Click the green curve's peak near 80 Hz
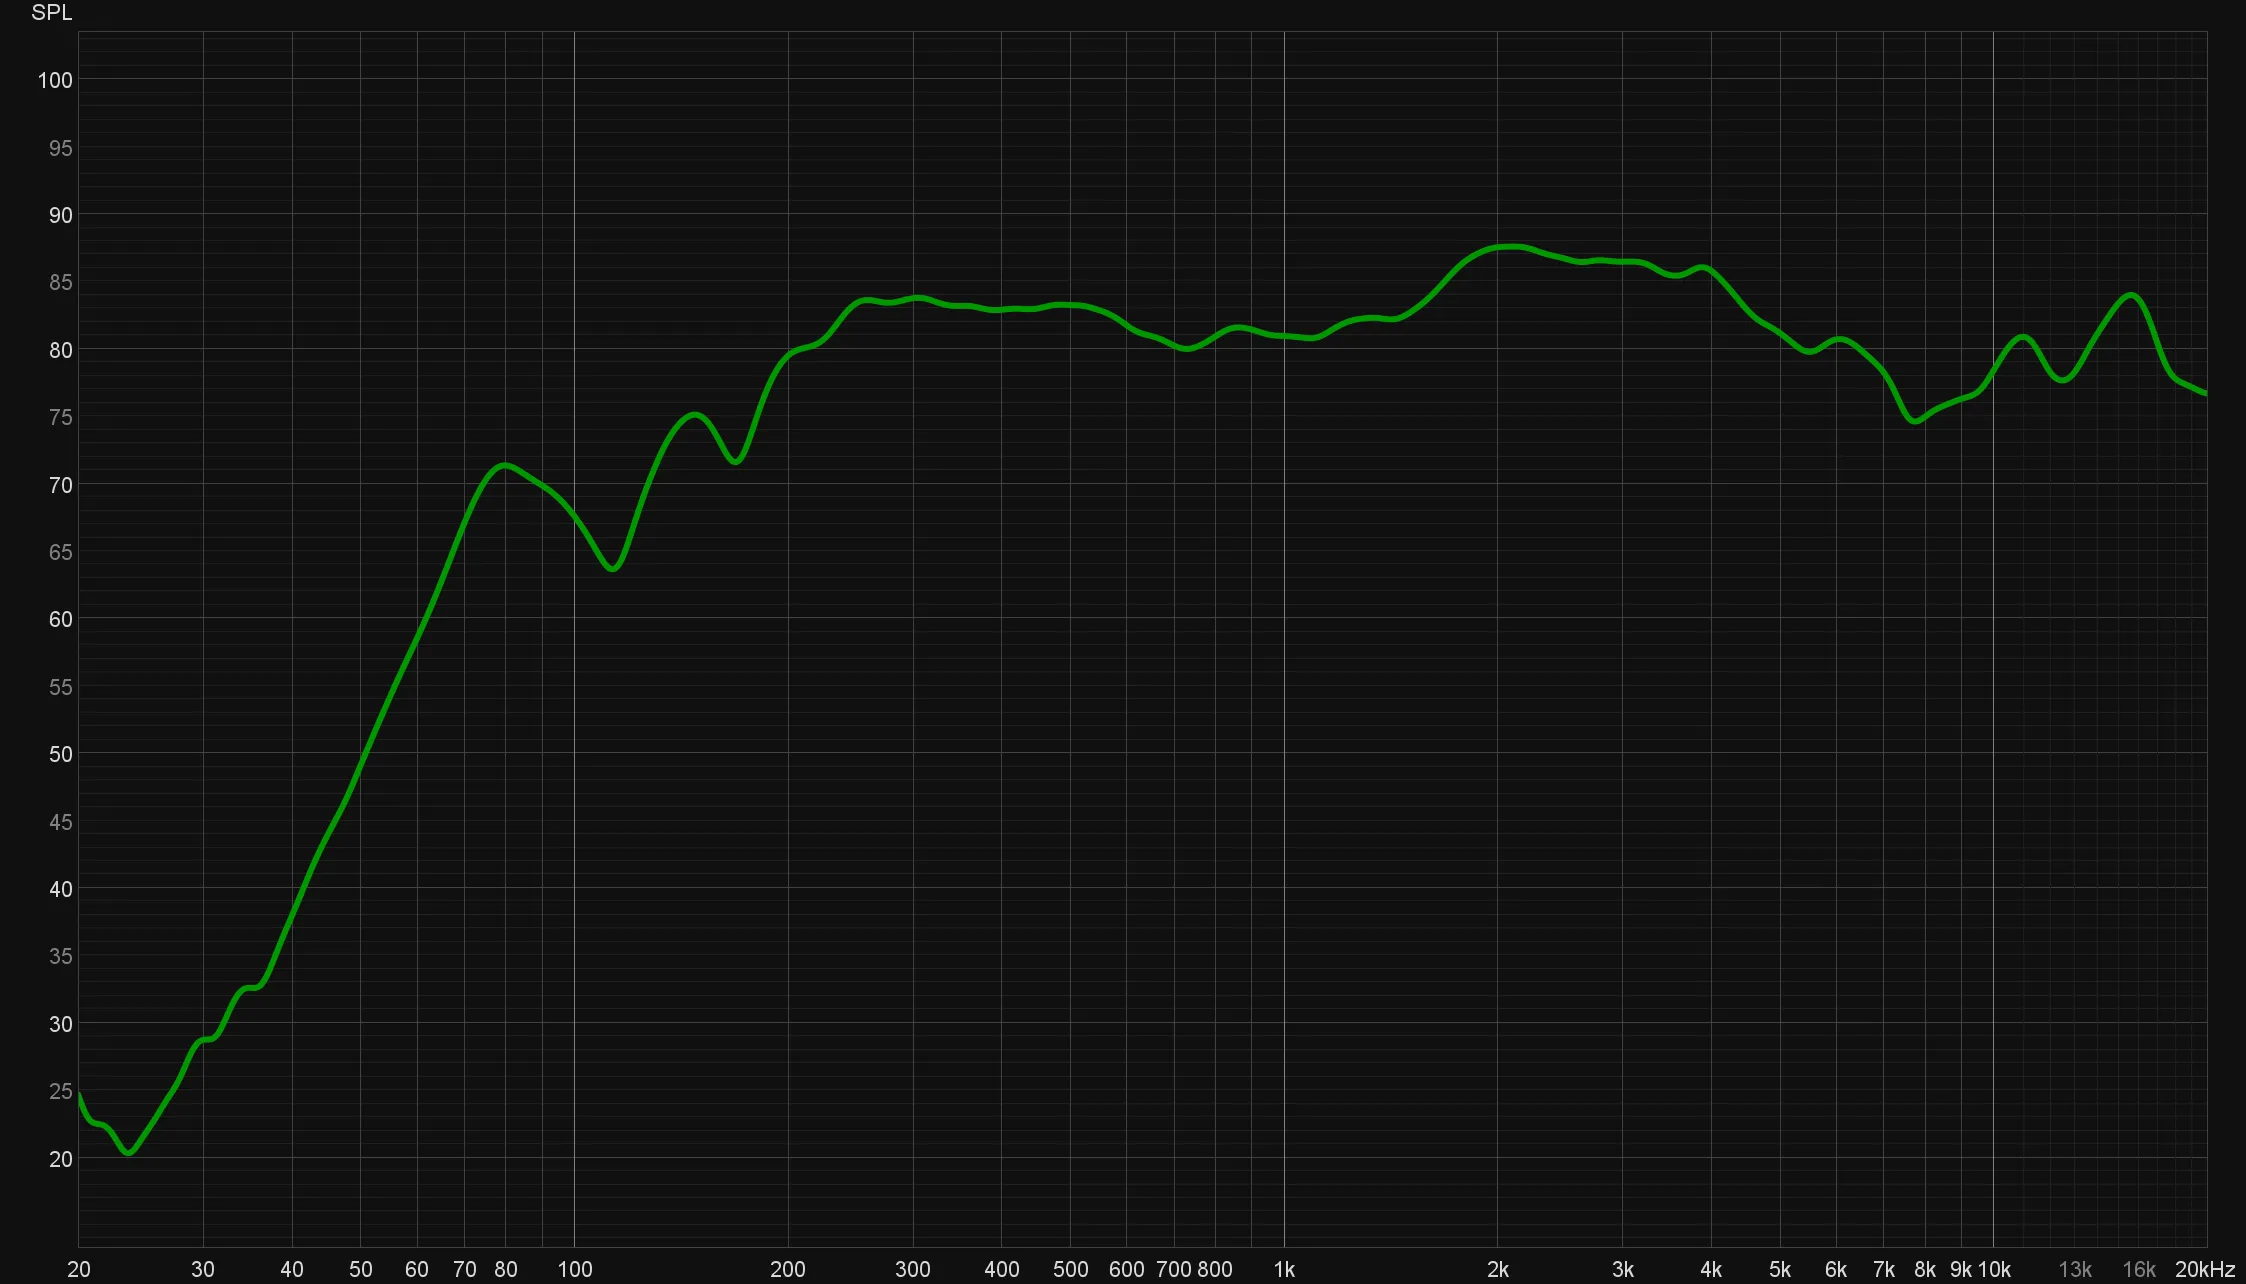The width and height of the screenshot is (2246, 1284). click(505, 465)
